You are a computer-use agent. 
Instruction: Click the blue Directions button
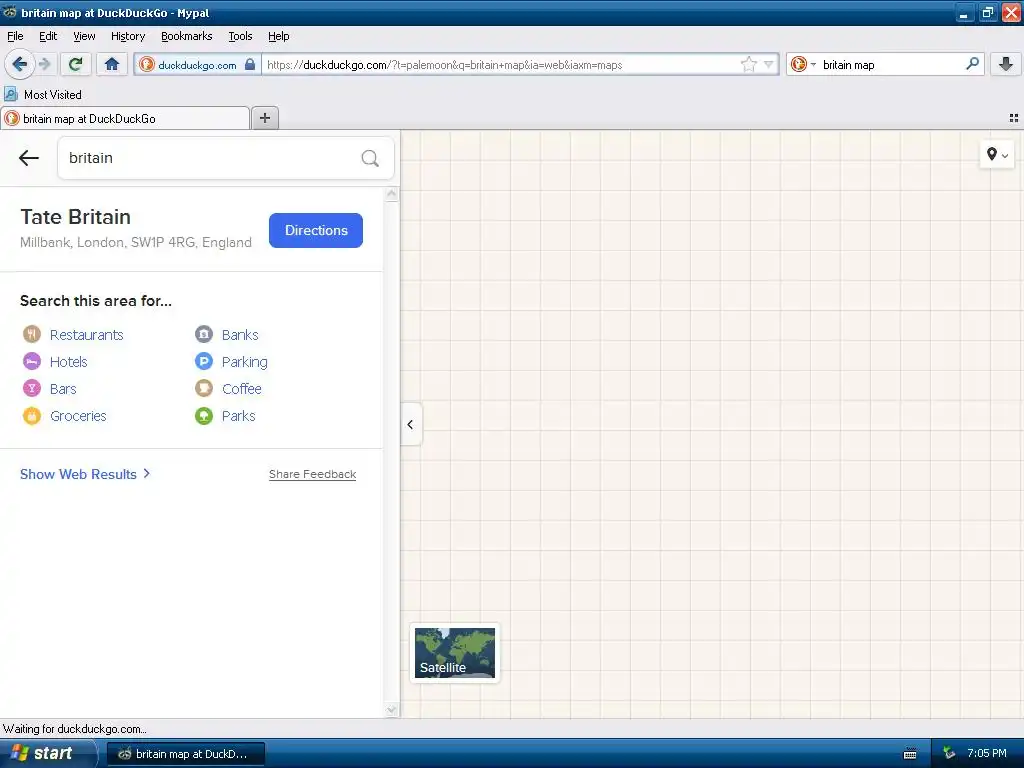(315, 230)
